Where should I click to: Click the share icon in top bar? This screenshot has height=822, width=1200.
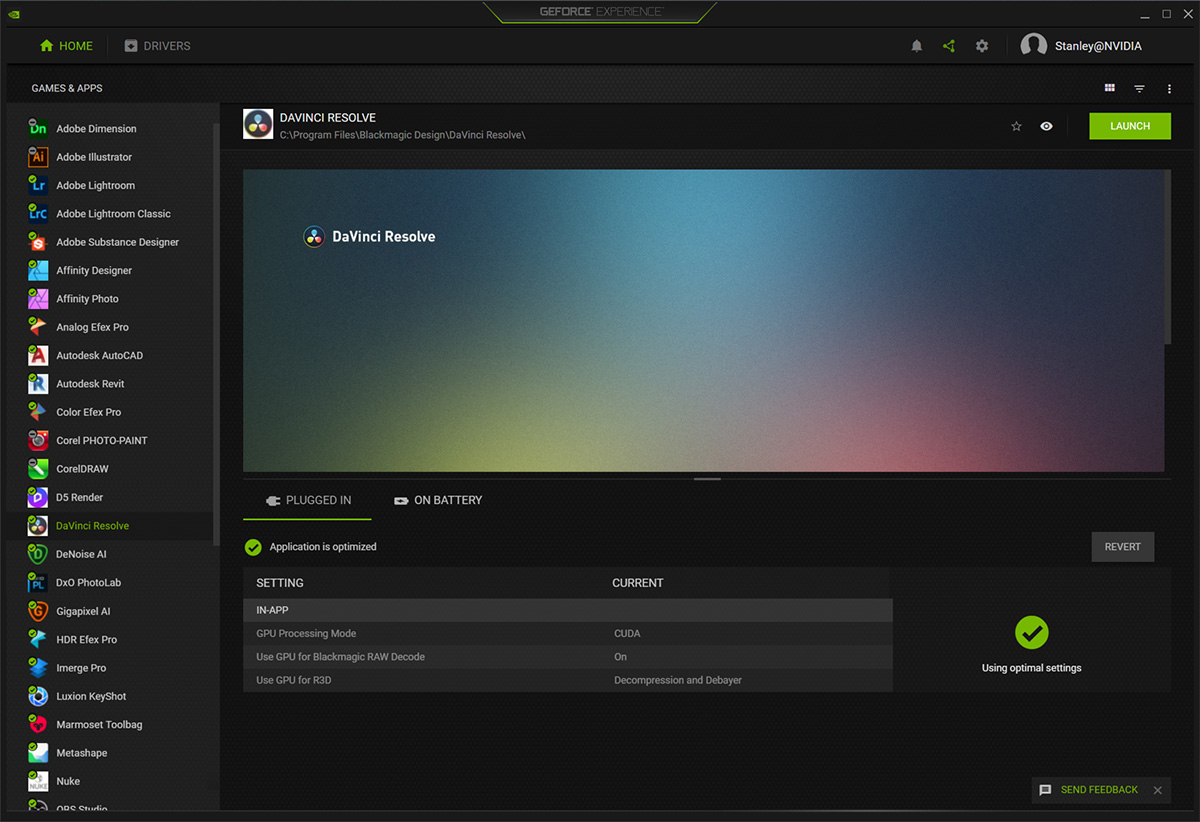click(949, 46)
